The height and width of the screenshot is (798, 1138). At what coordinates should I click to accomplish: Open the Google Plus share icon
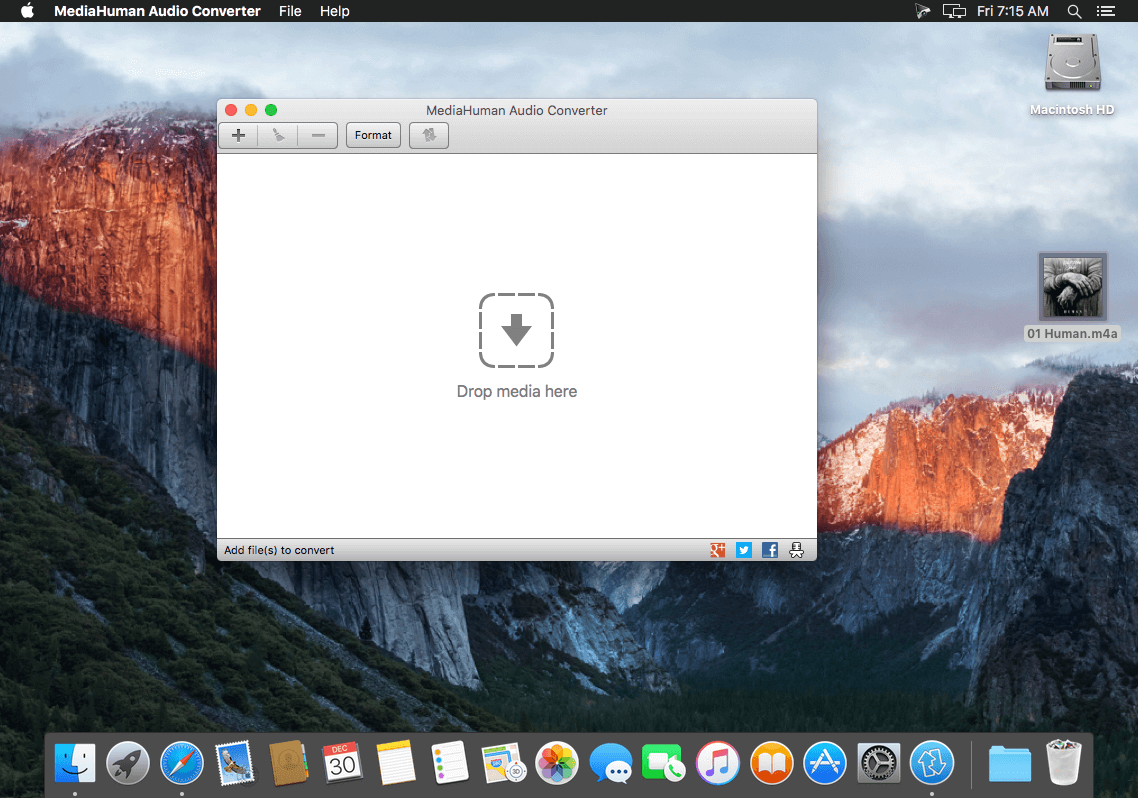pos(718,550)
